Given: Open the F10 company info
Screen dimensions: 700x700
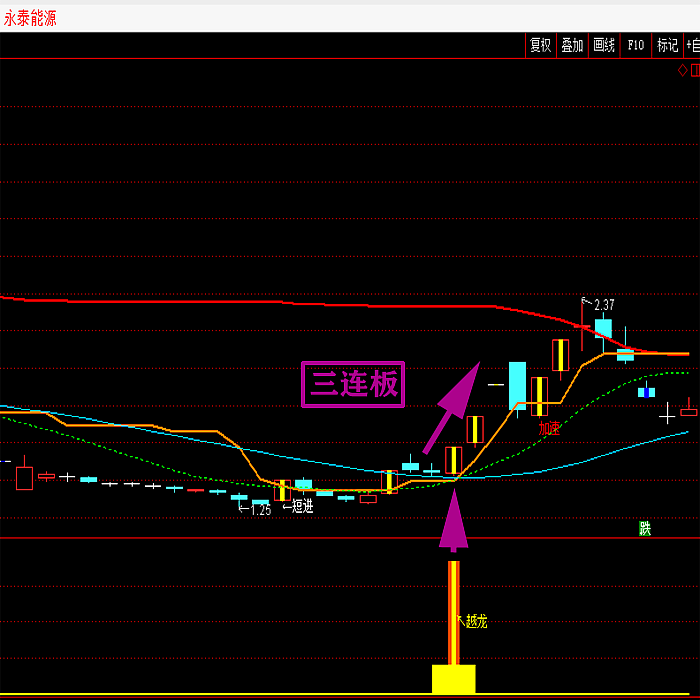Looking at the screenshot, I should tap(636, 45).
